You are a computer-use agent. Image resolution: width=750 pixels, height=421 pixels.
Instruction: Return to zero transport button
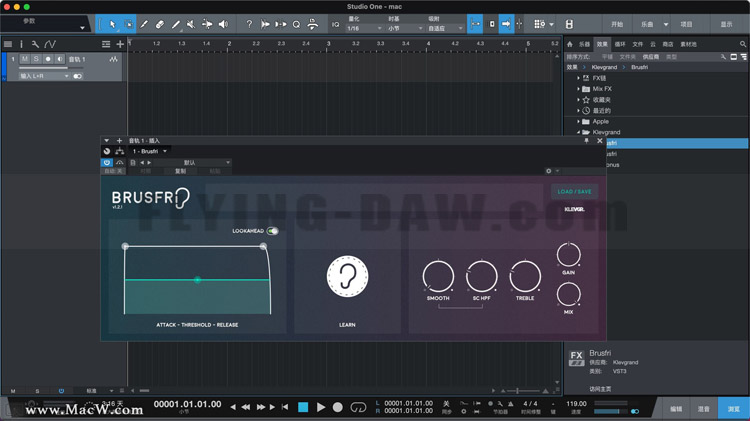click(285, 407)
